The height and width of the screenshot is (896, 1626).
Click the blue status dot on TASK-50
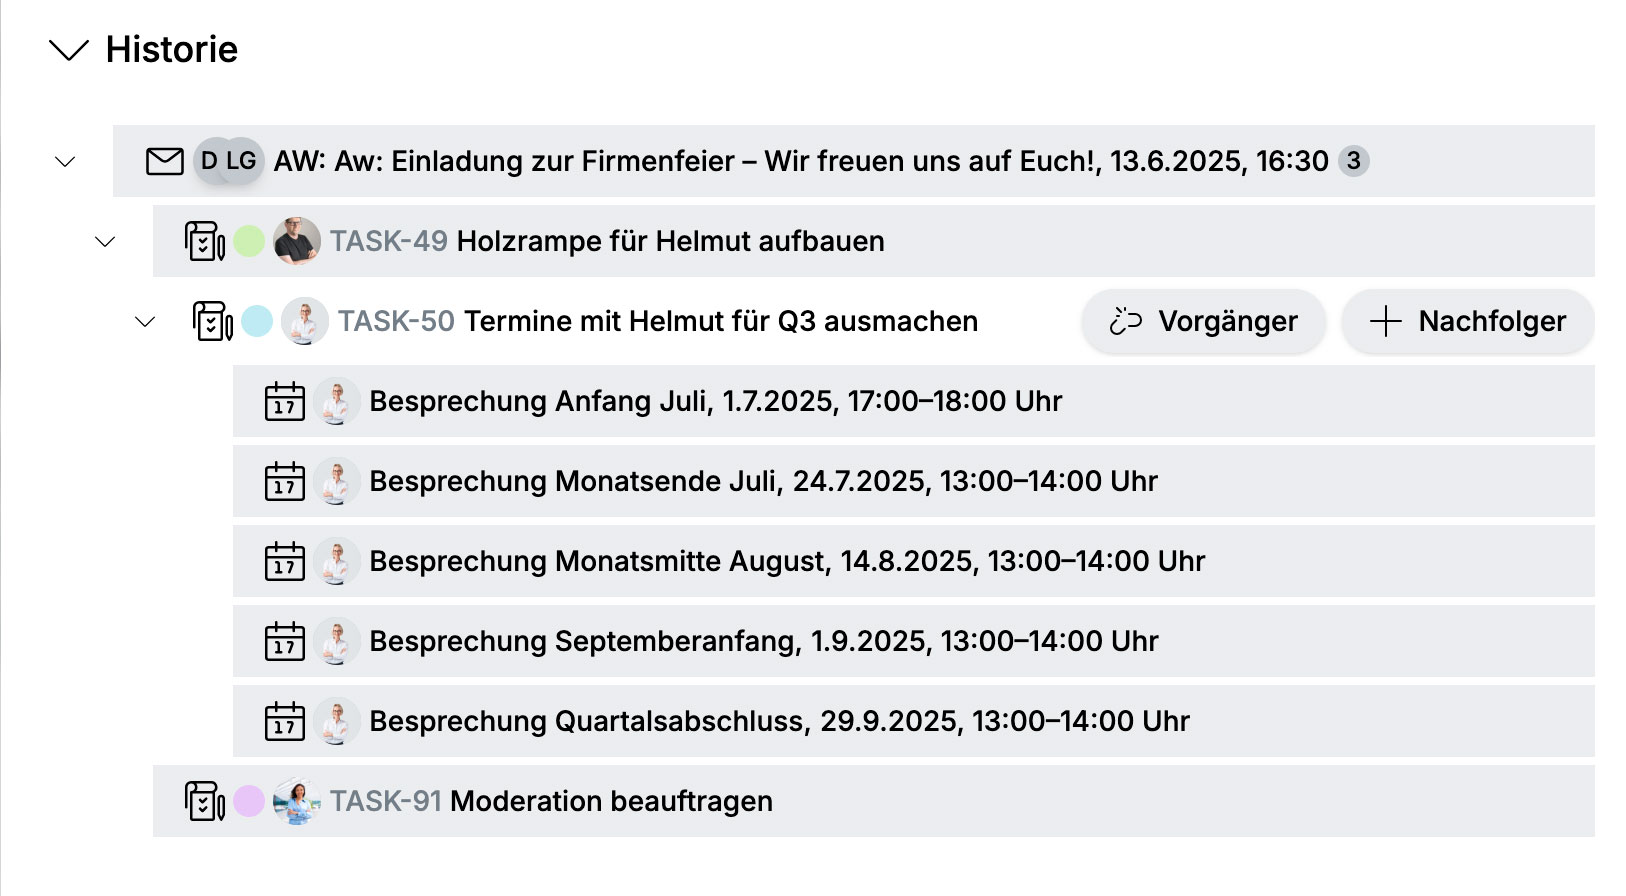tap(257, 321)
